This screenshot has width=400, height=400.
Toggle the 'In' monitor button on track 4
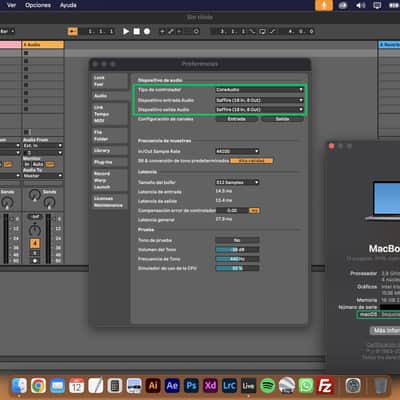pos(27,164)
